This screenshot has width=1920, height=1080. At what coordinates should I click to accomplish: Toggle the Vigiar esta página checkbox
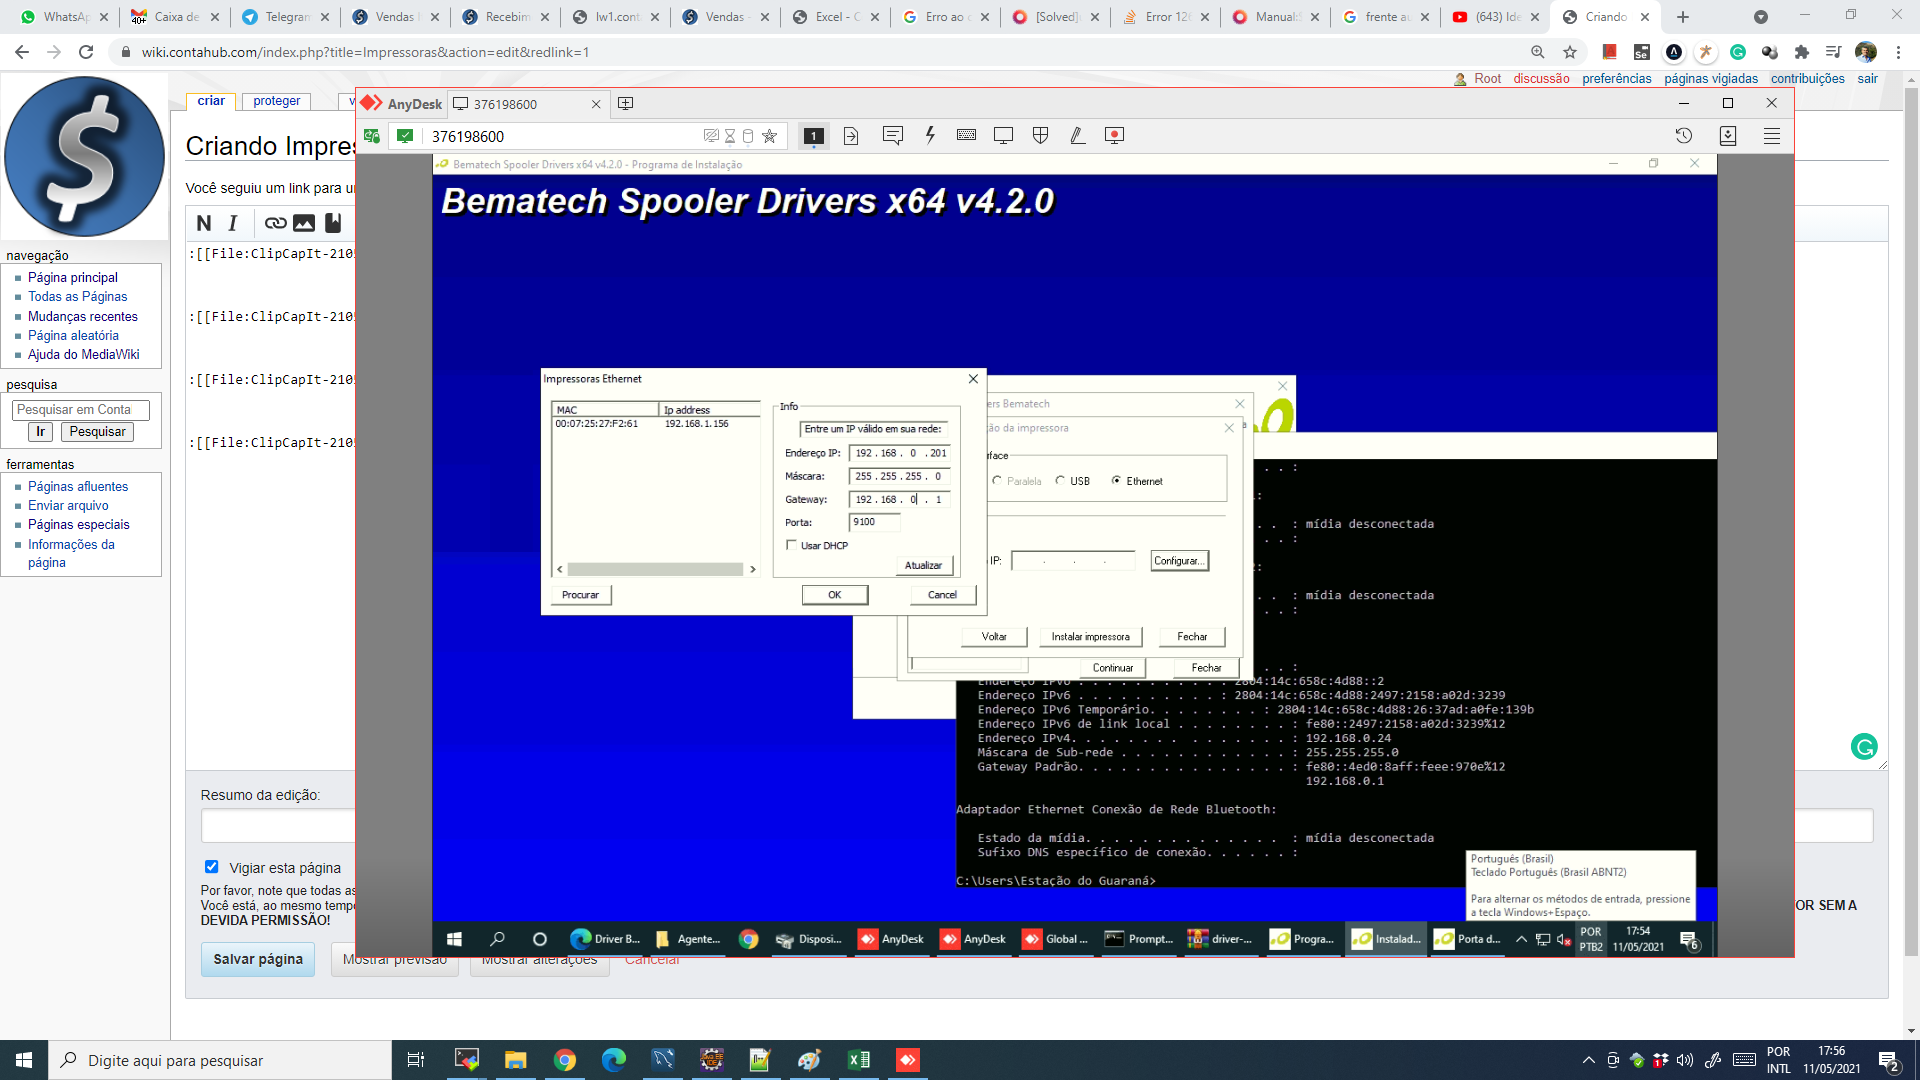coord(211,867)
